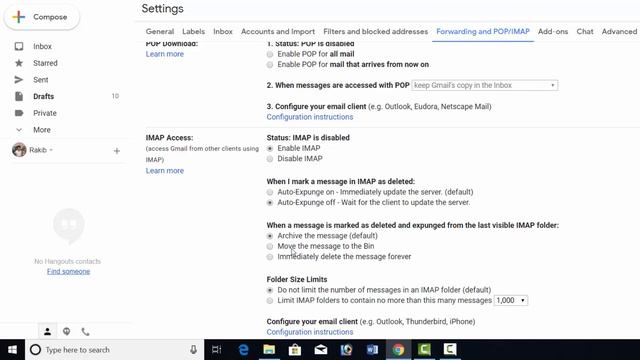Launch Microsoft Edge from taskbar

[x=243, y=350]
